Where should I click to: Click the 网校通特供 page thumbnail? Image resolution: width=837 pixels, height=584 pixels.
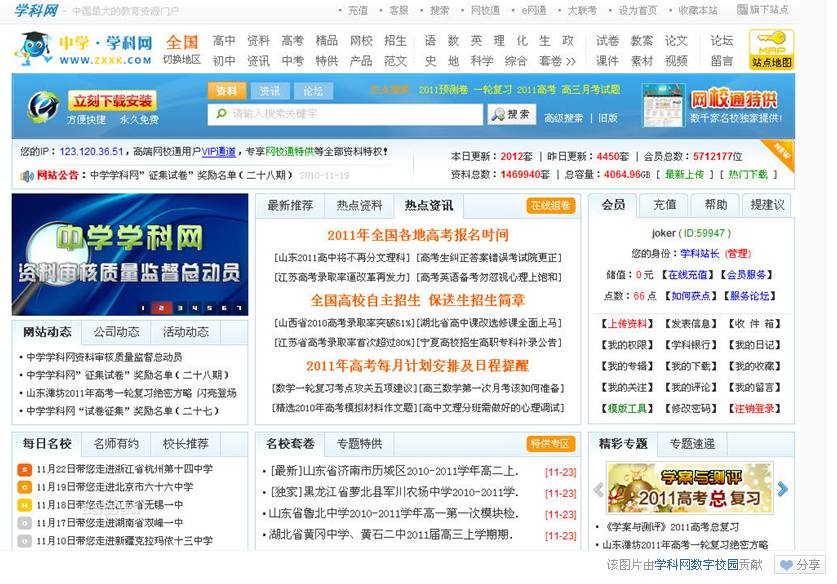tap(663, 105)
